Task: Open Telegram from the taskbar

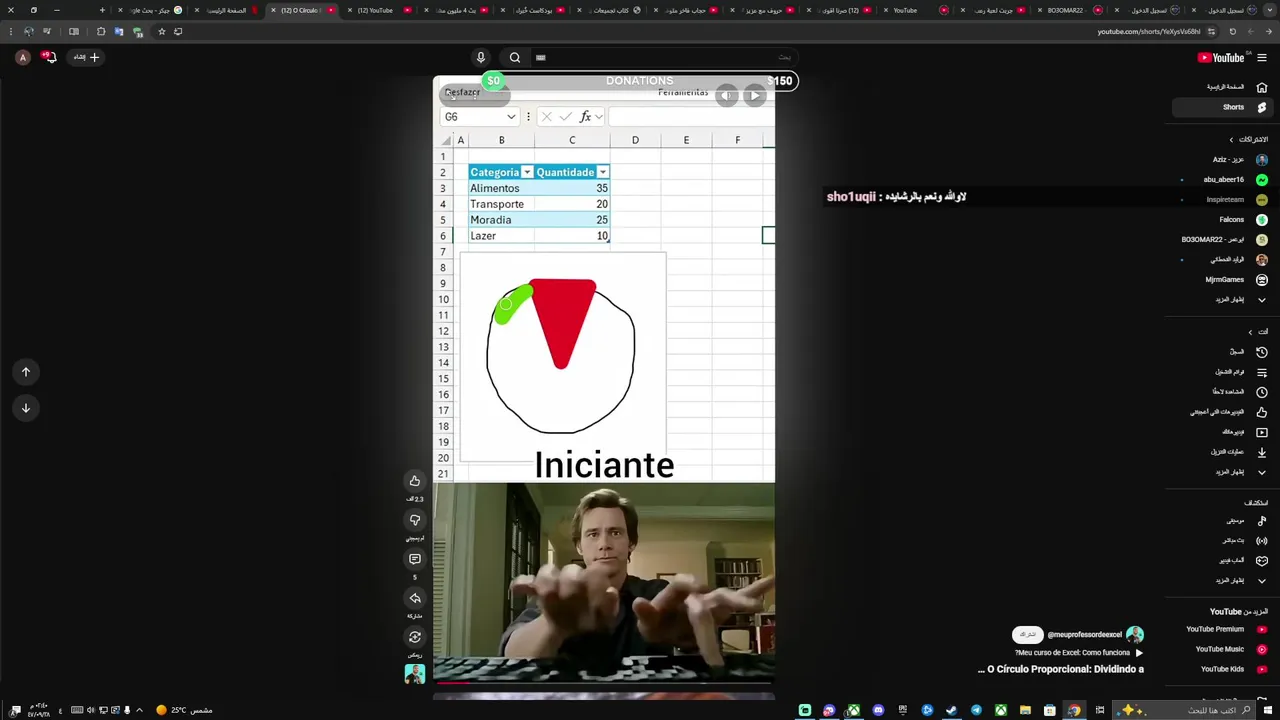Action: coord(976,710)
